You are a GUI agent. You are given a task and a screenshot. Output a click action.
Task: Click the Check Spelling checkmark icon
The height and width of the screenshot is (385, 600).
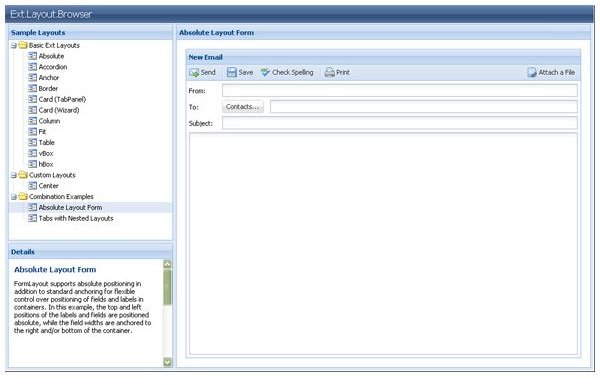tap(265, 72)
